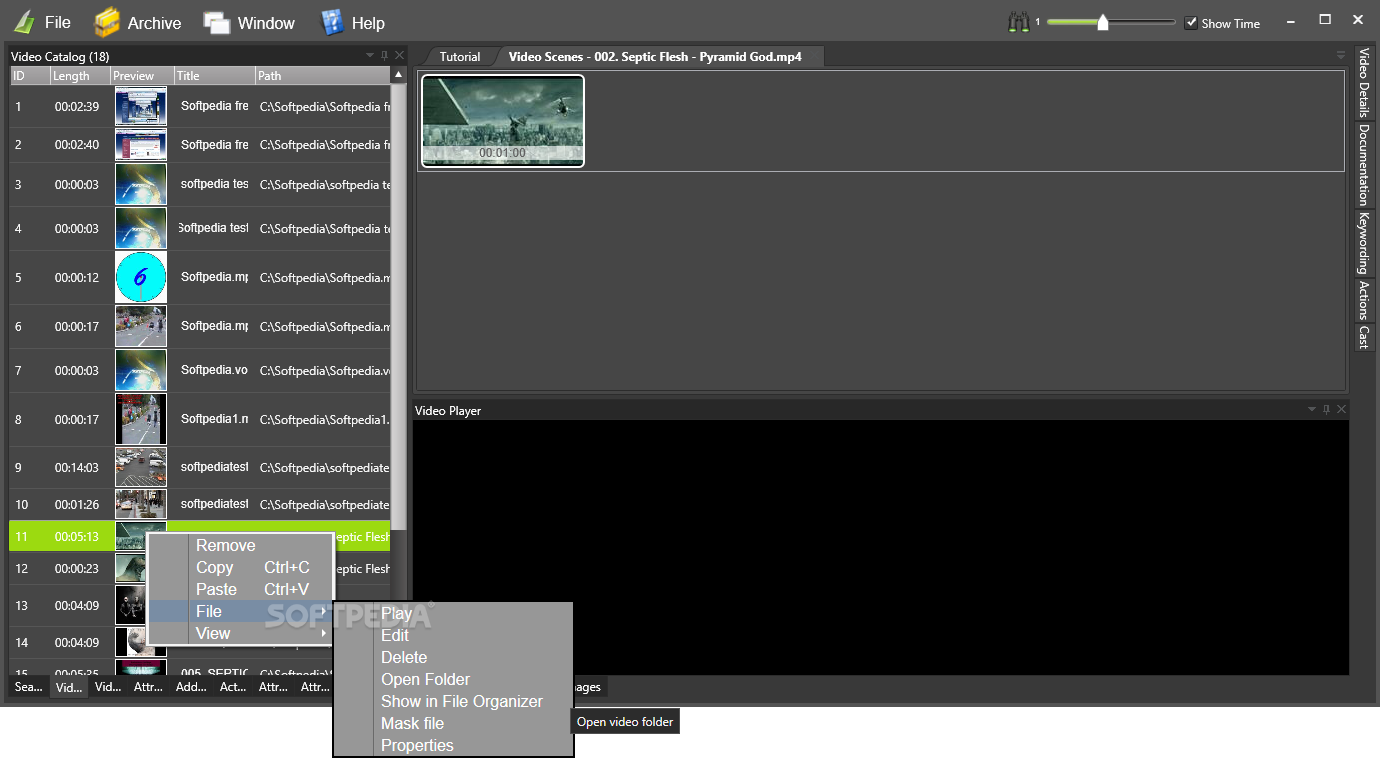This screenshot has height=758, width=1380.
Task: Select preview thumbnail of video ID 4
Action: pyautogui.click(x=141, y=228)
